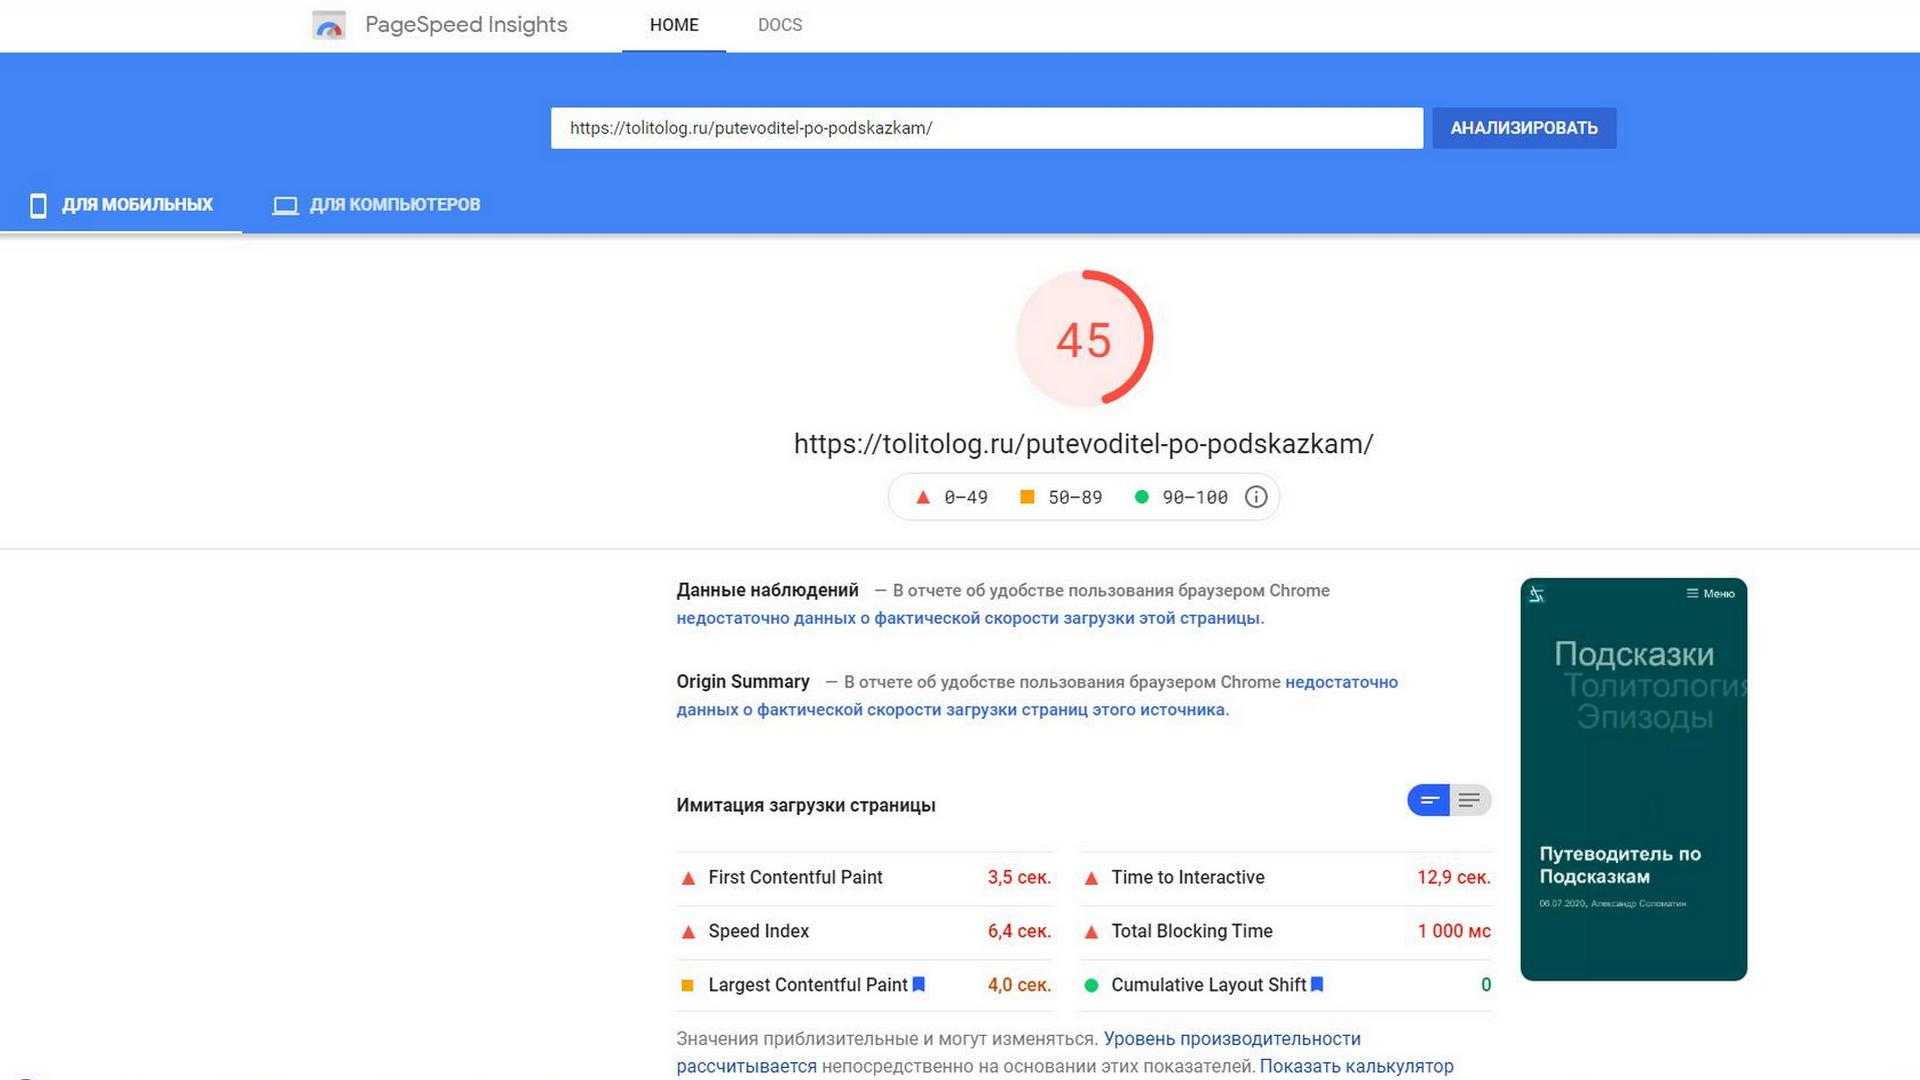Select the ДЛЯ КОМПЬЮТЕРОВ tab
The image size is (1920, 1080).
point(376,205)
